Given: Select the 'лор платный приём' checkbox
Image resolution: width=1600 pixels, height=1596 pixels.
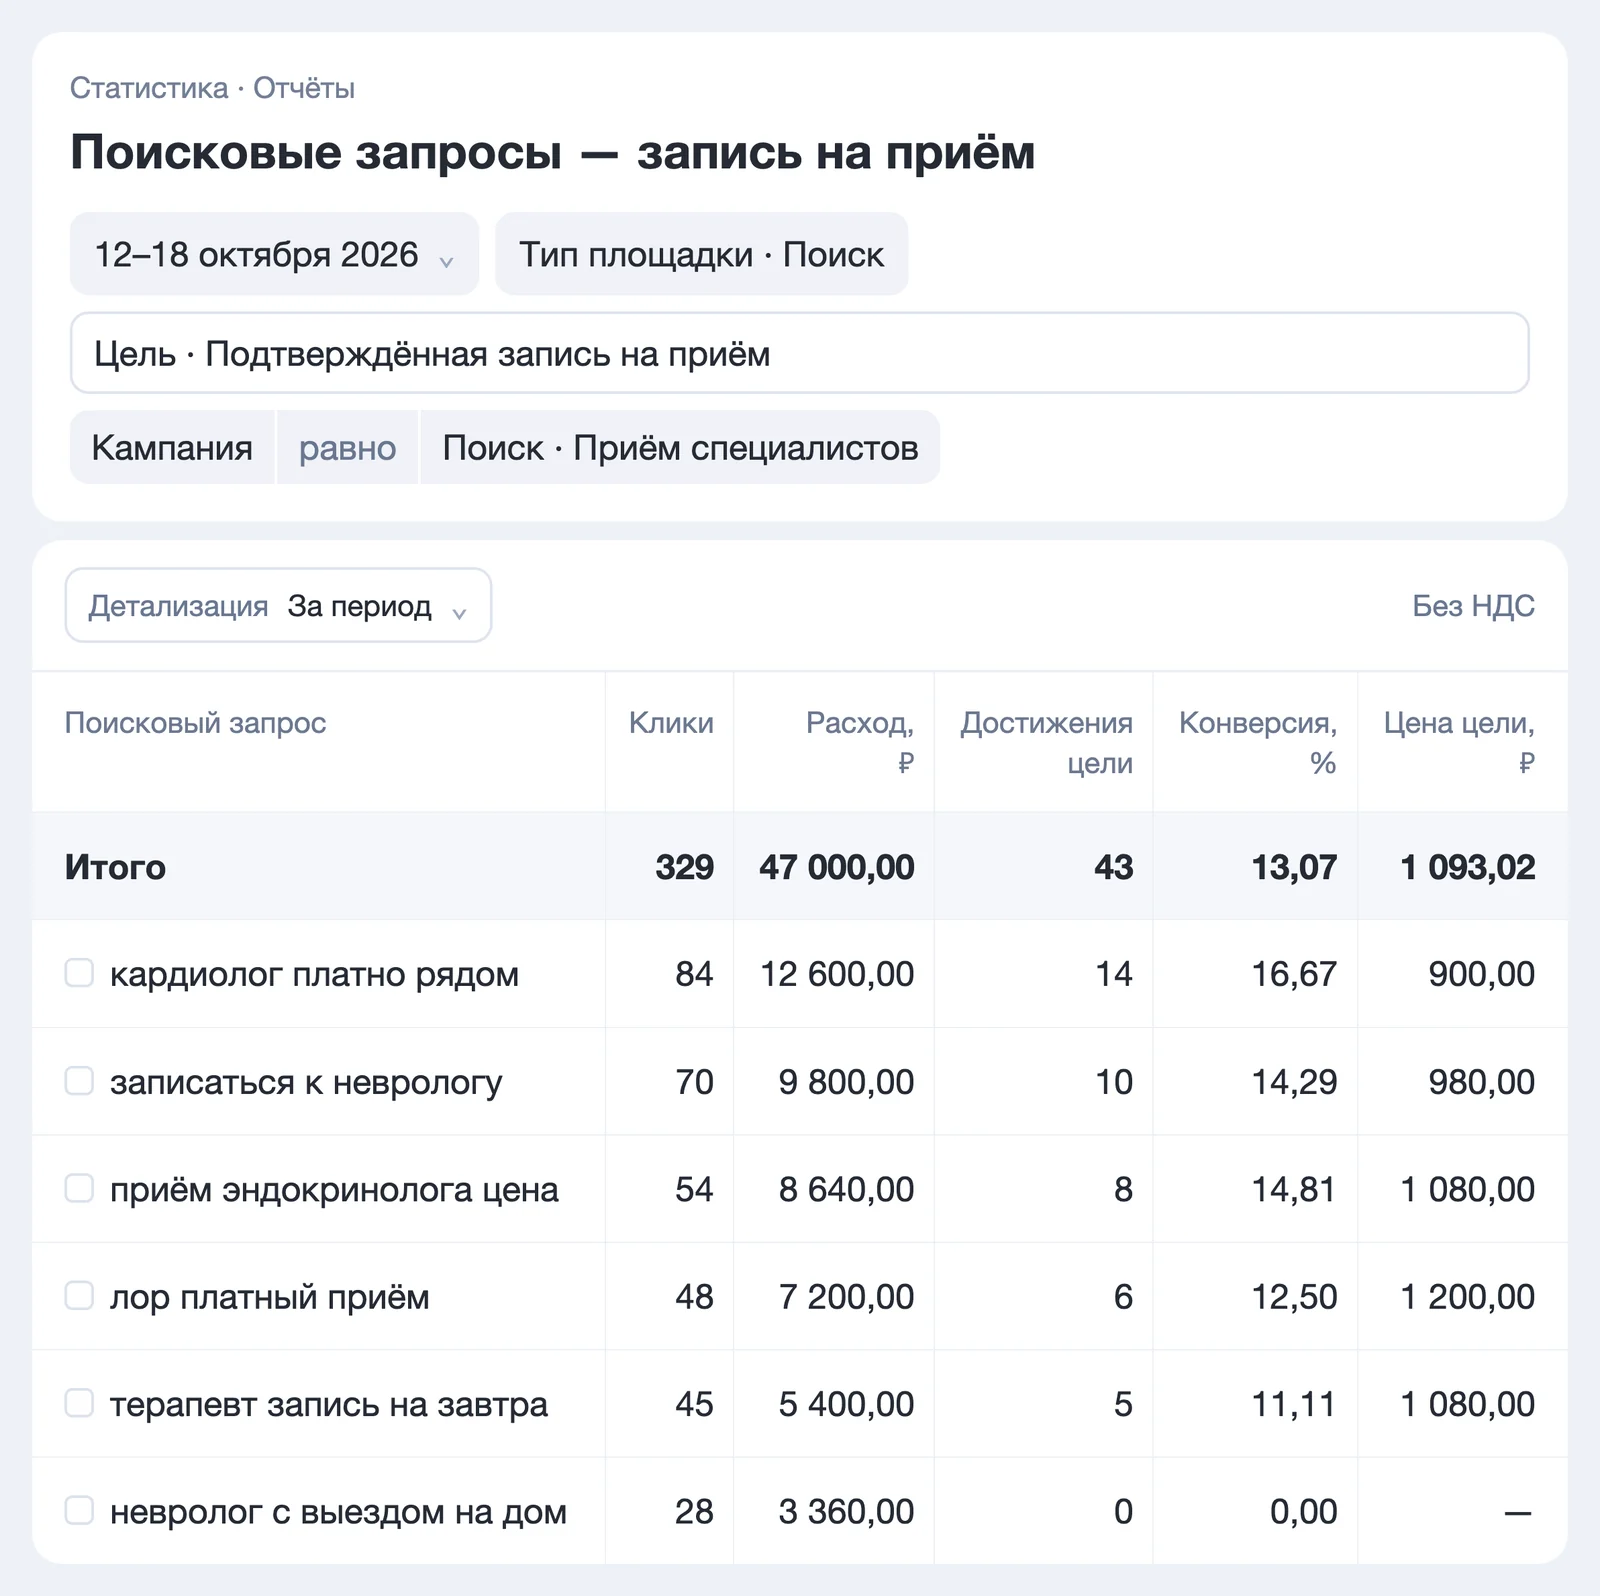Looking at the screenshot, I should click(79, 1296).
